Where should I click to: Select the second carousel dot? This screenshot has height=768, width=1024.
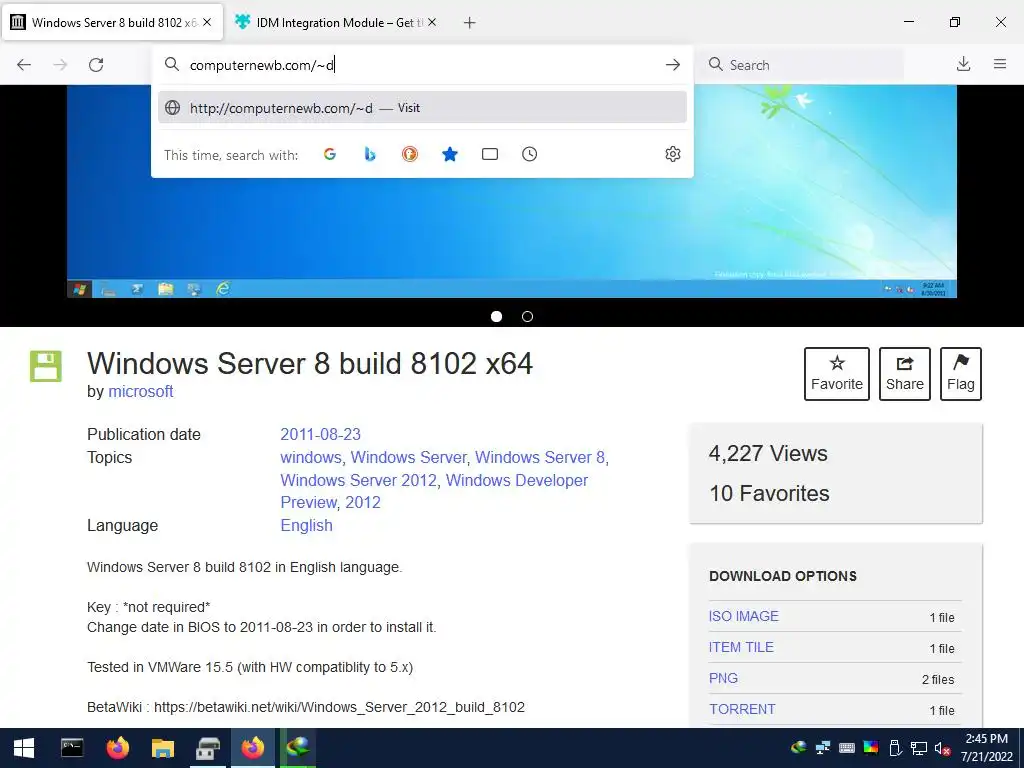pyautogui.click(x=528, y=317)
